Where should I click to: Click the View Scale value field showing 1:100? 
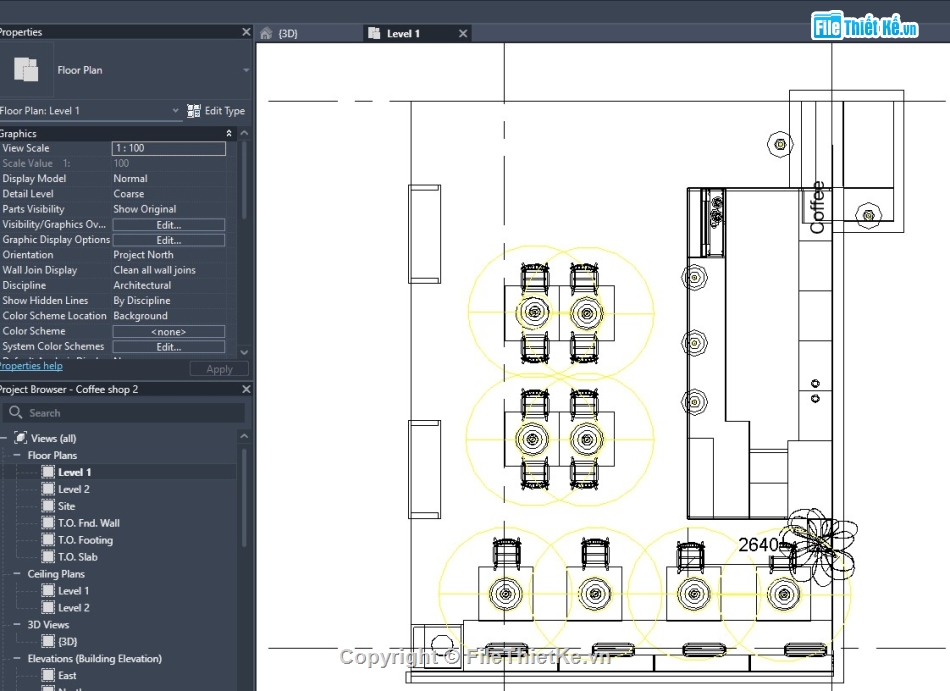168,147
